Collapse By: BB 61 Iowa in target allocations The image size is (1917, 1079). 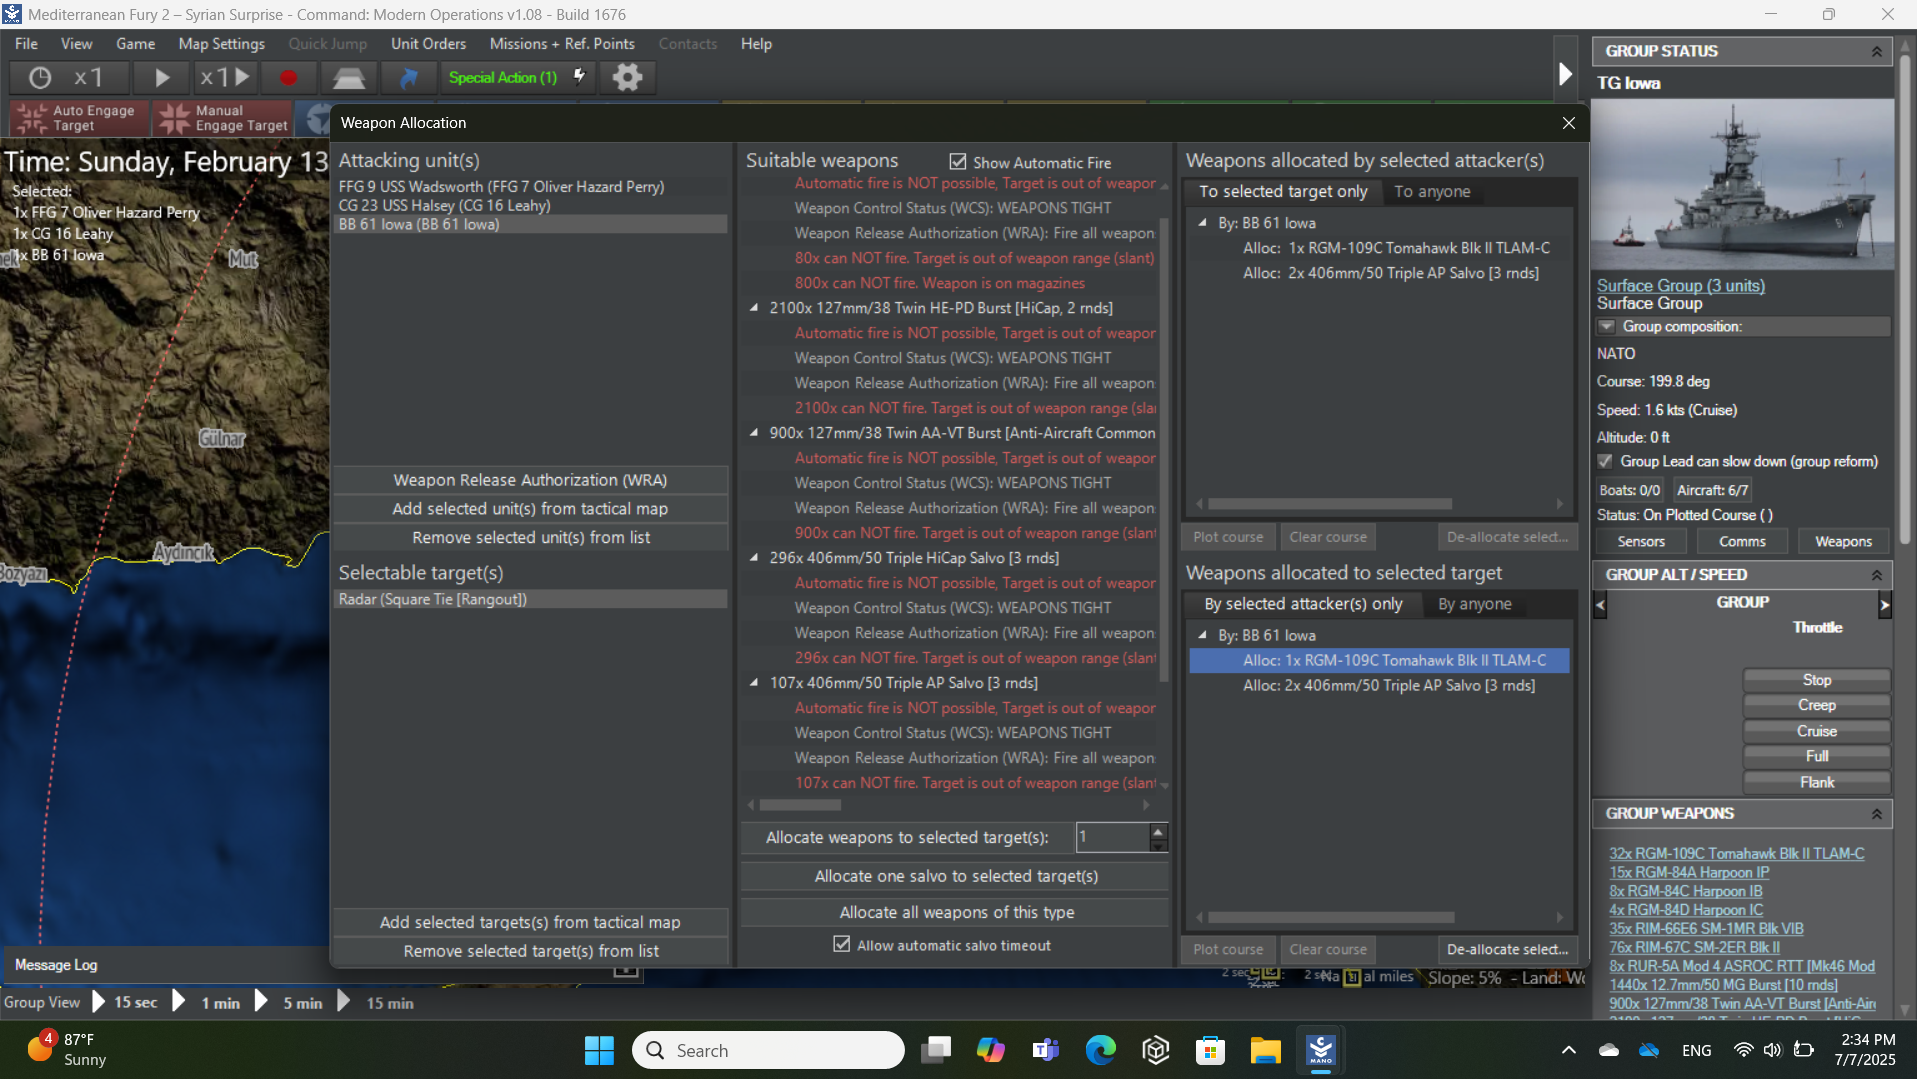point(1203,635)
